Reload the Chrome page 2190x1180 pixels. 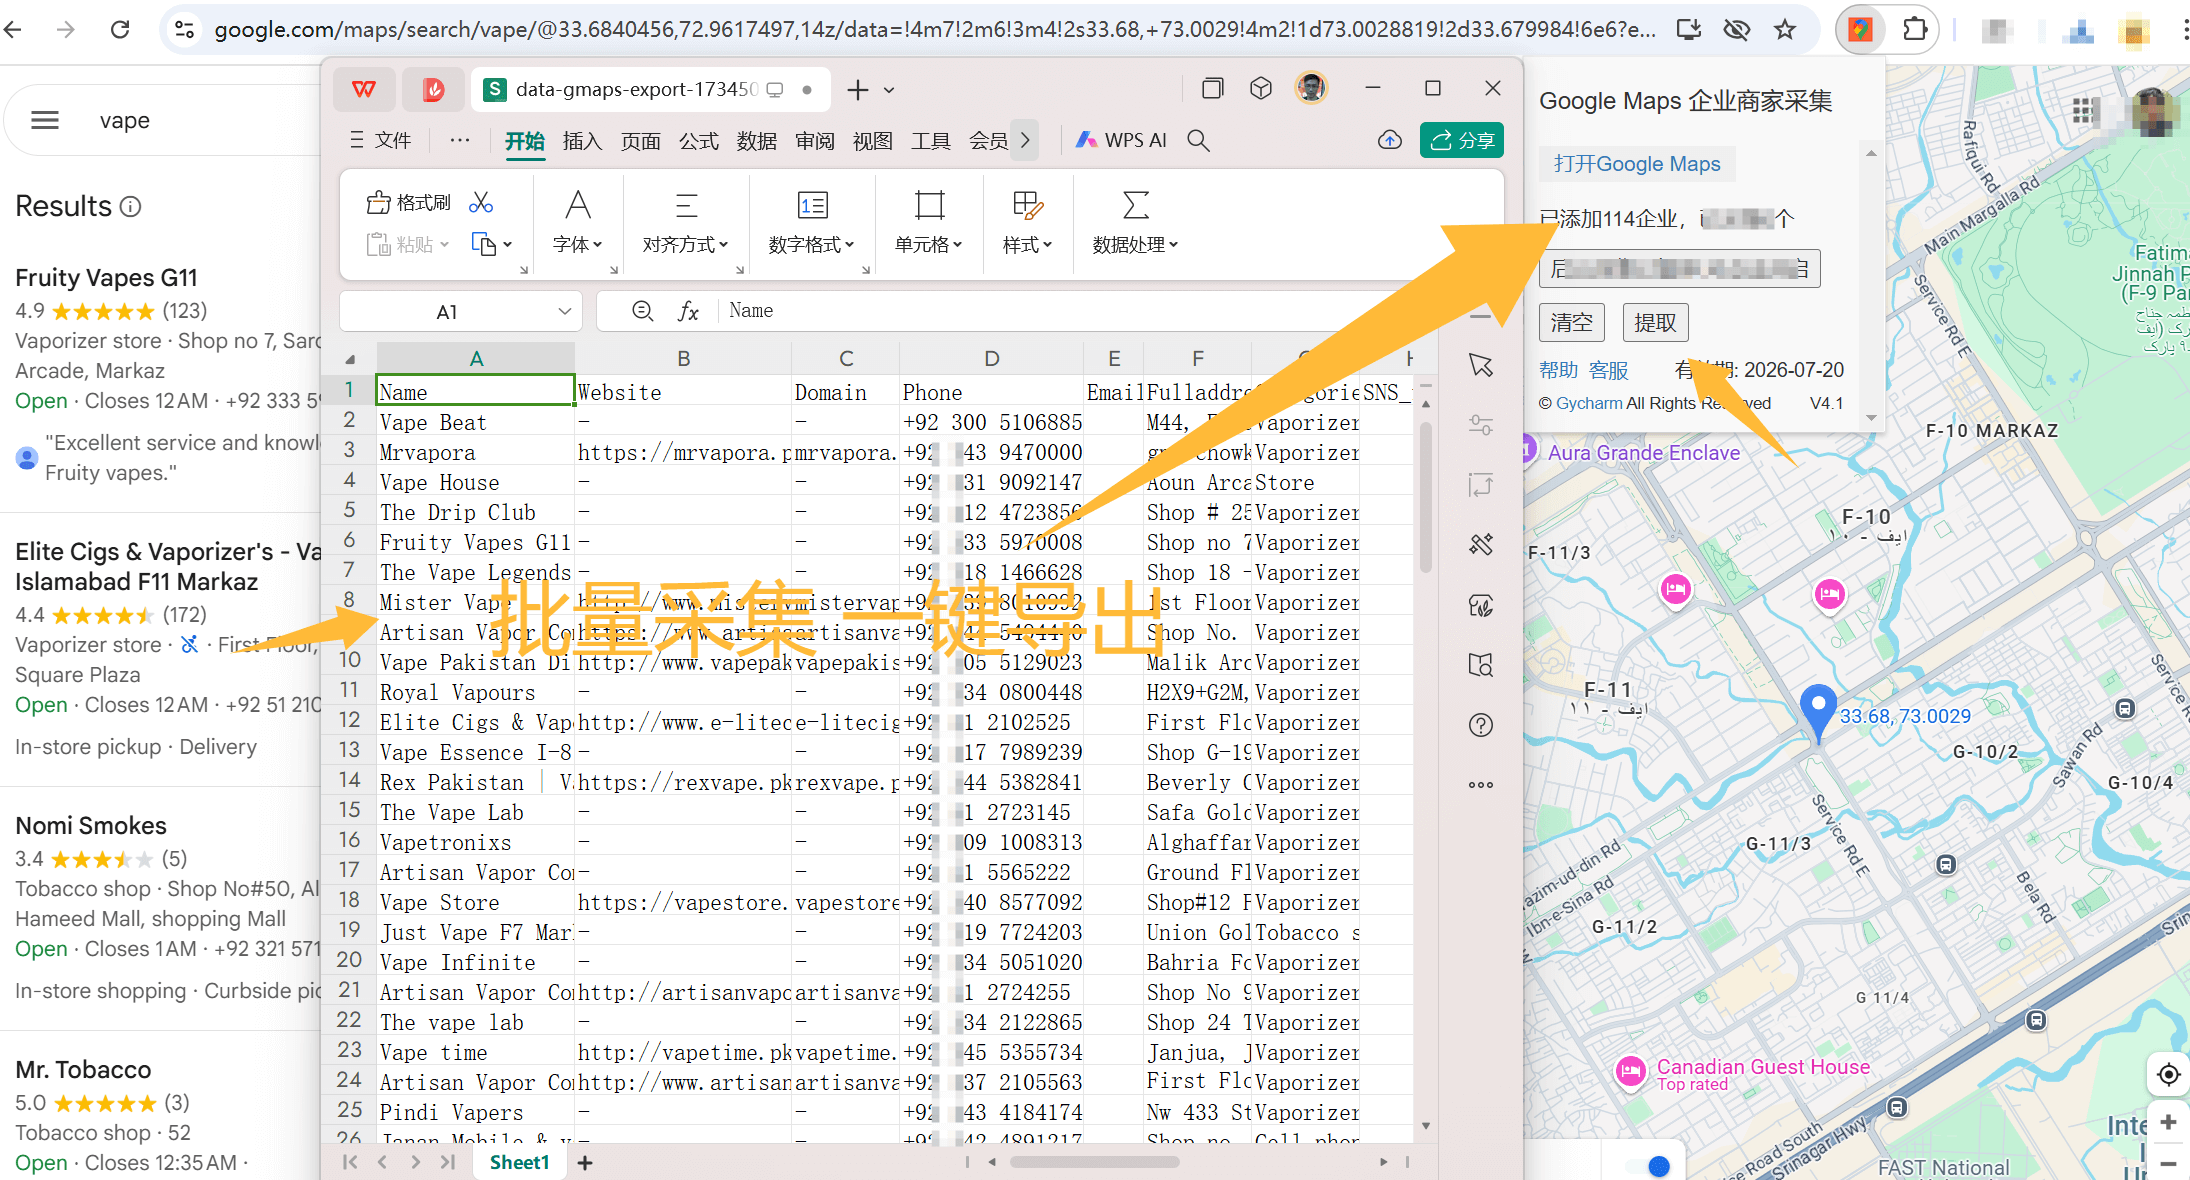(x=120, y=29)
